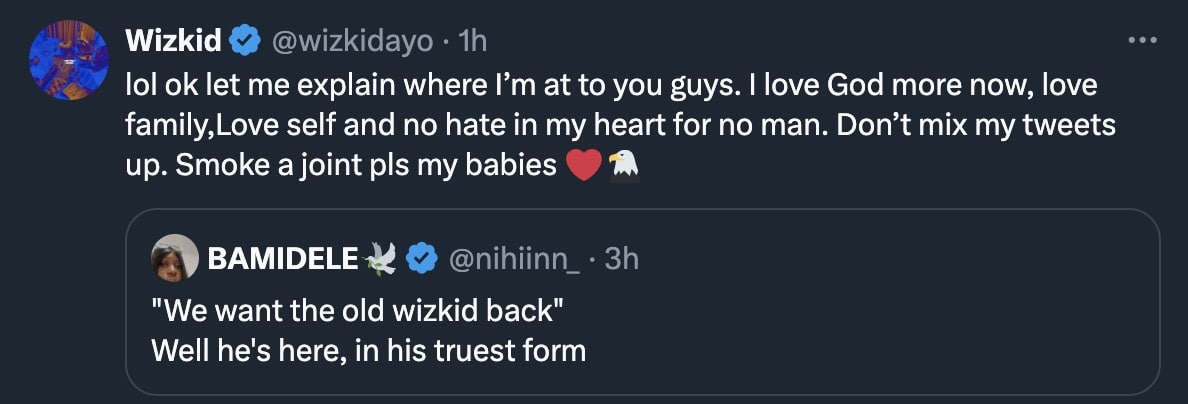Click the 1h tweet timestamp
The width and height of the screenshot is (1188, 404).
(471, 41)
